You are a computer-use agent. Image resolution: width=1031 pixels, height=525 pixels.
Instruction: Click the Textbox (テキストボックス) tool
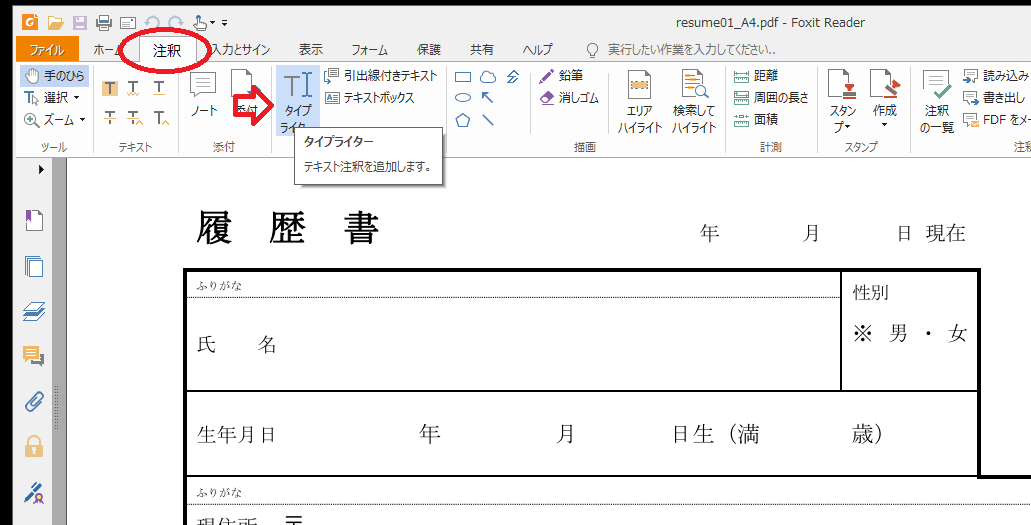370,98
